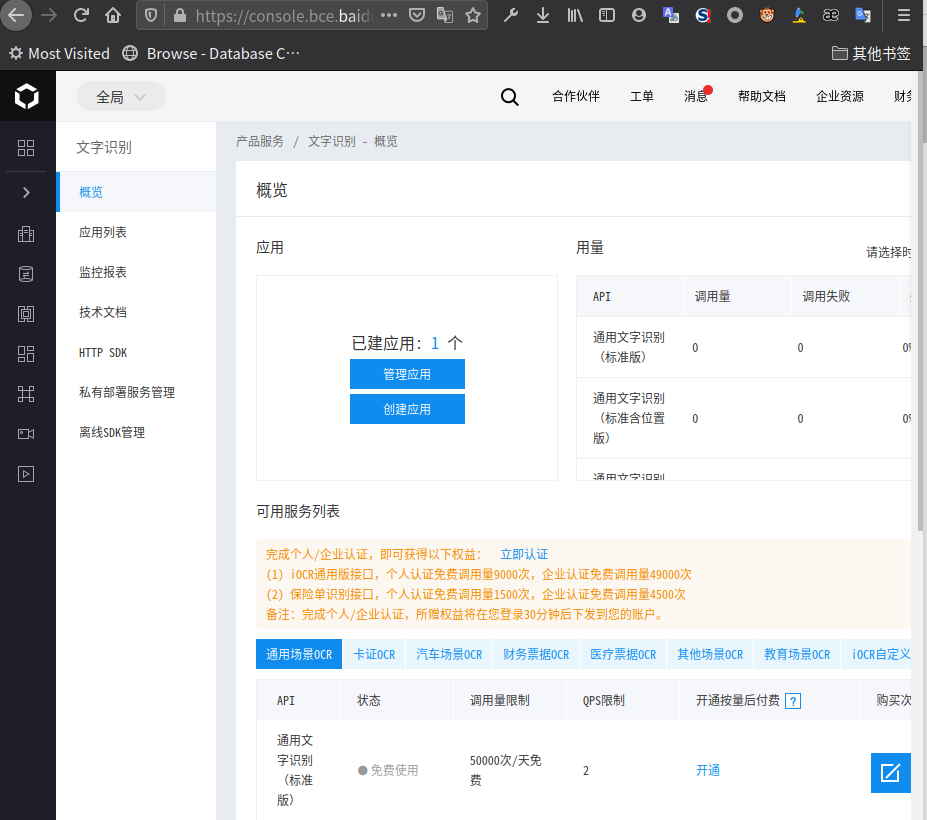This screenshot has width=927, height=820.
Task: Switch to the 财务票据OCR tab
Action: pyautogui.click(x=536, y=654)
